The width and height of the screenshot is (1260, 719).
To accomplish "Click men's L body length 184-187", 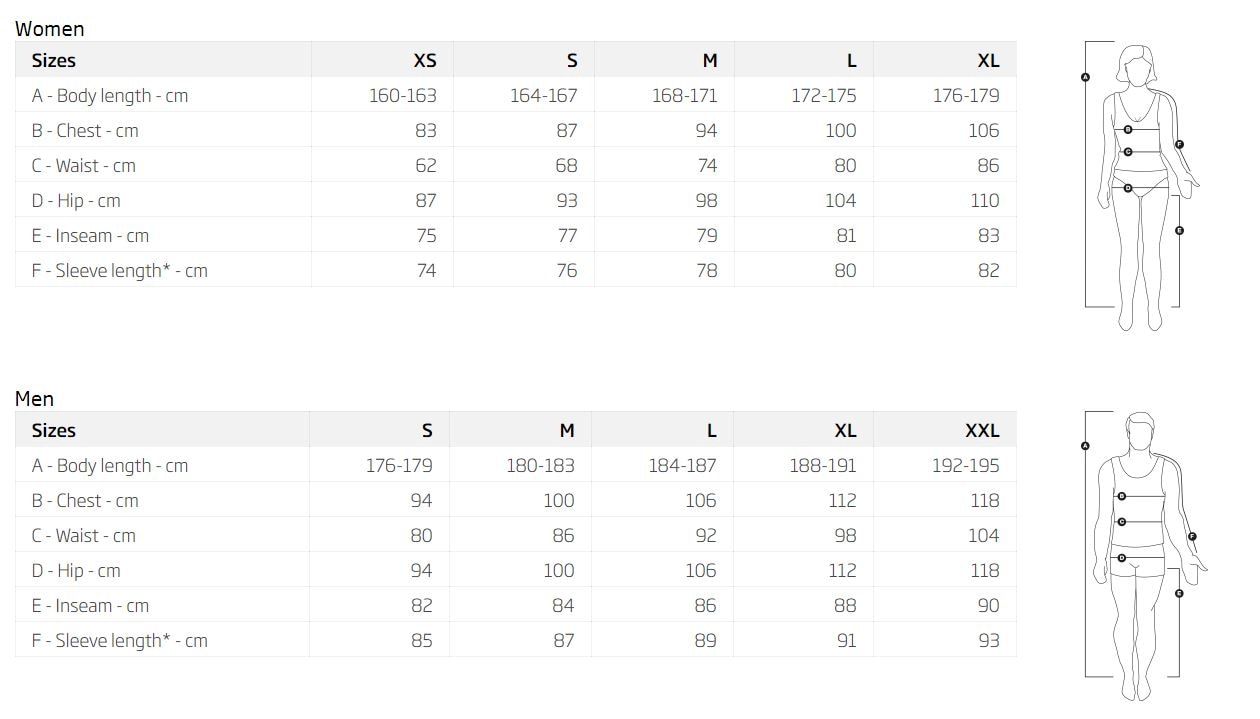I will (x=683, y=466).
